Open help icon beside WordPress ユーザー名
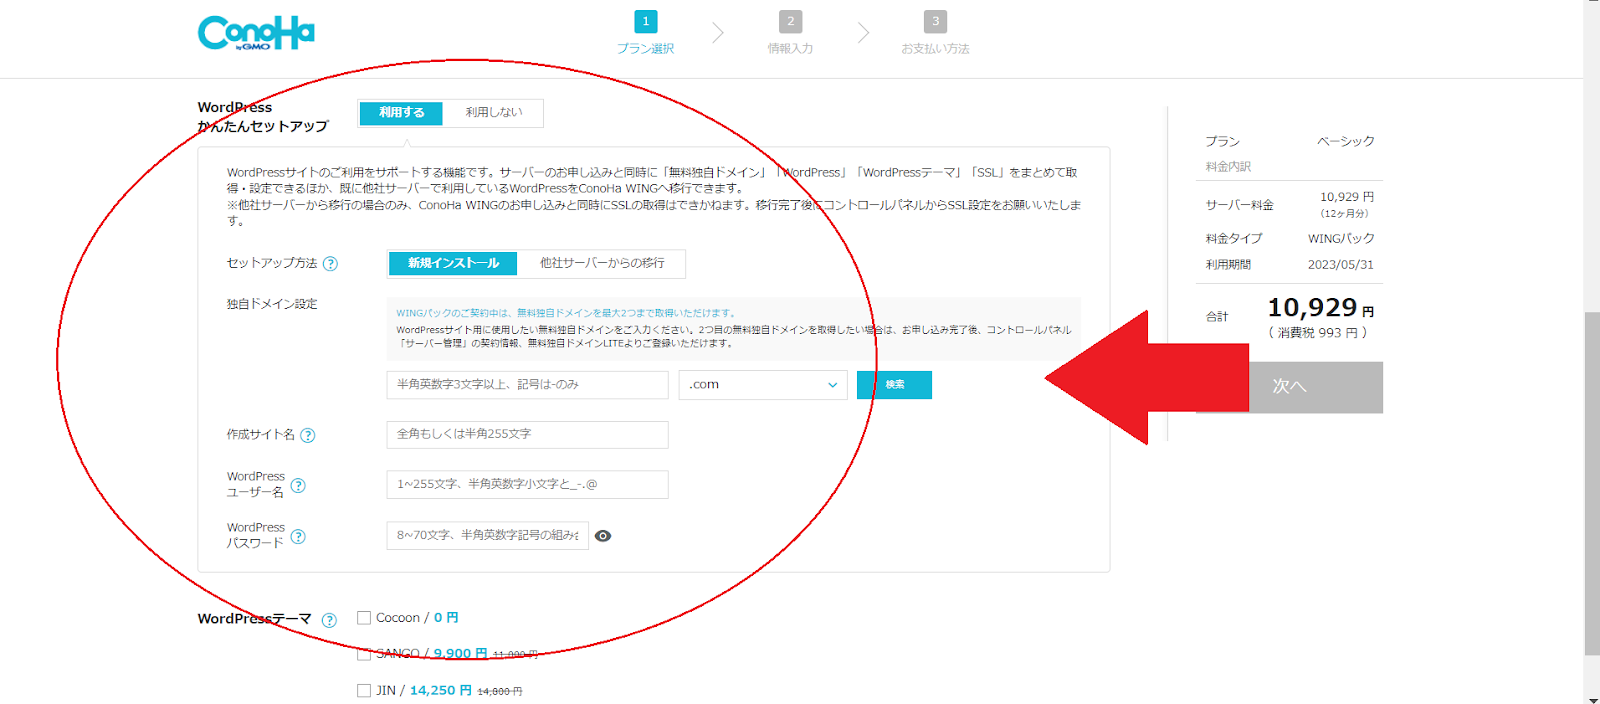 coord(298,486)
